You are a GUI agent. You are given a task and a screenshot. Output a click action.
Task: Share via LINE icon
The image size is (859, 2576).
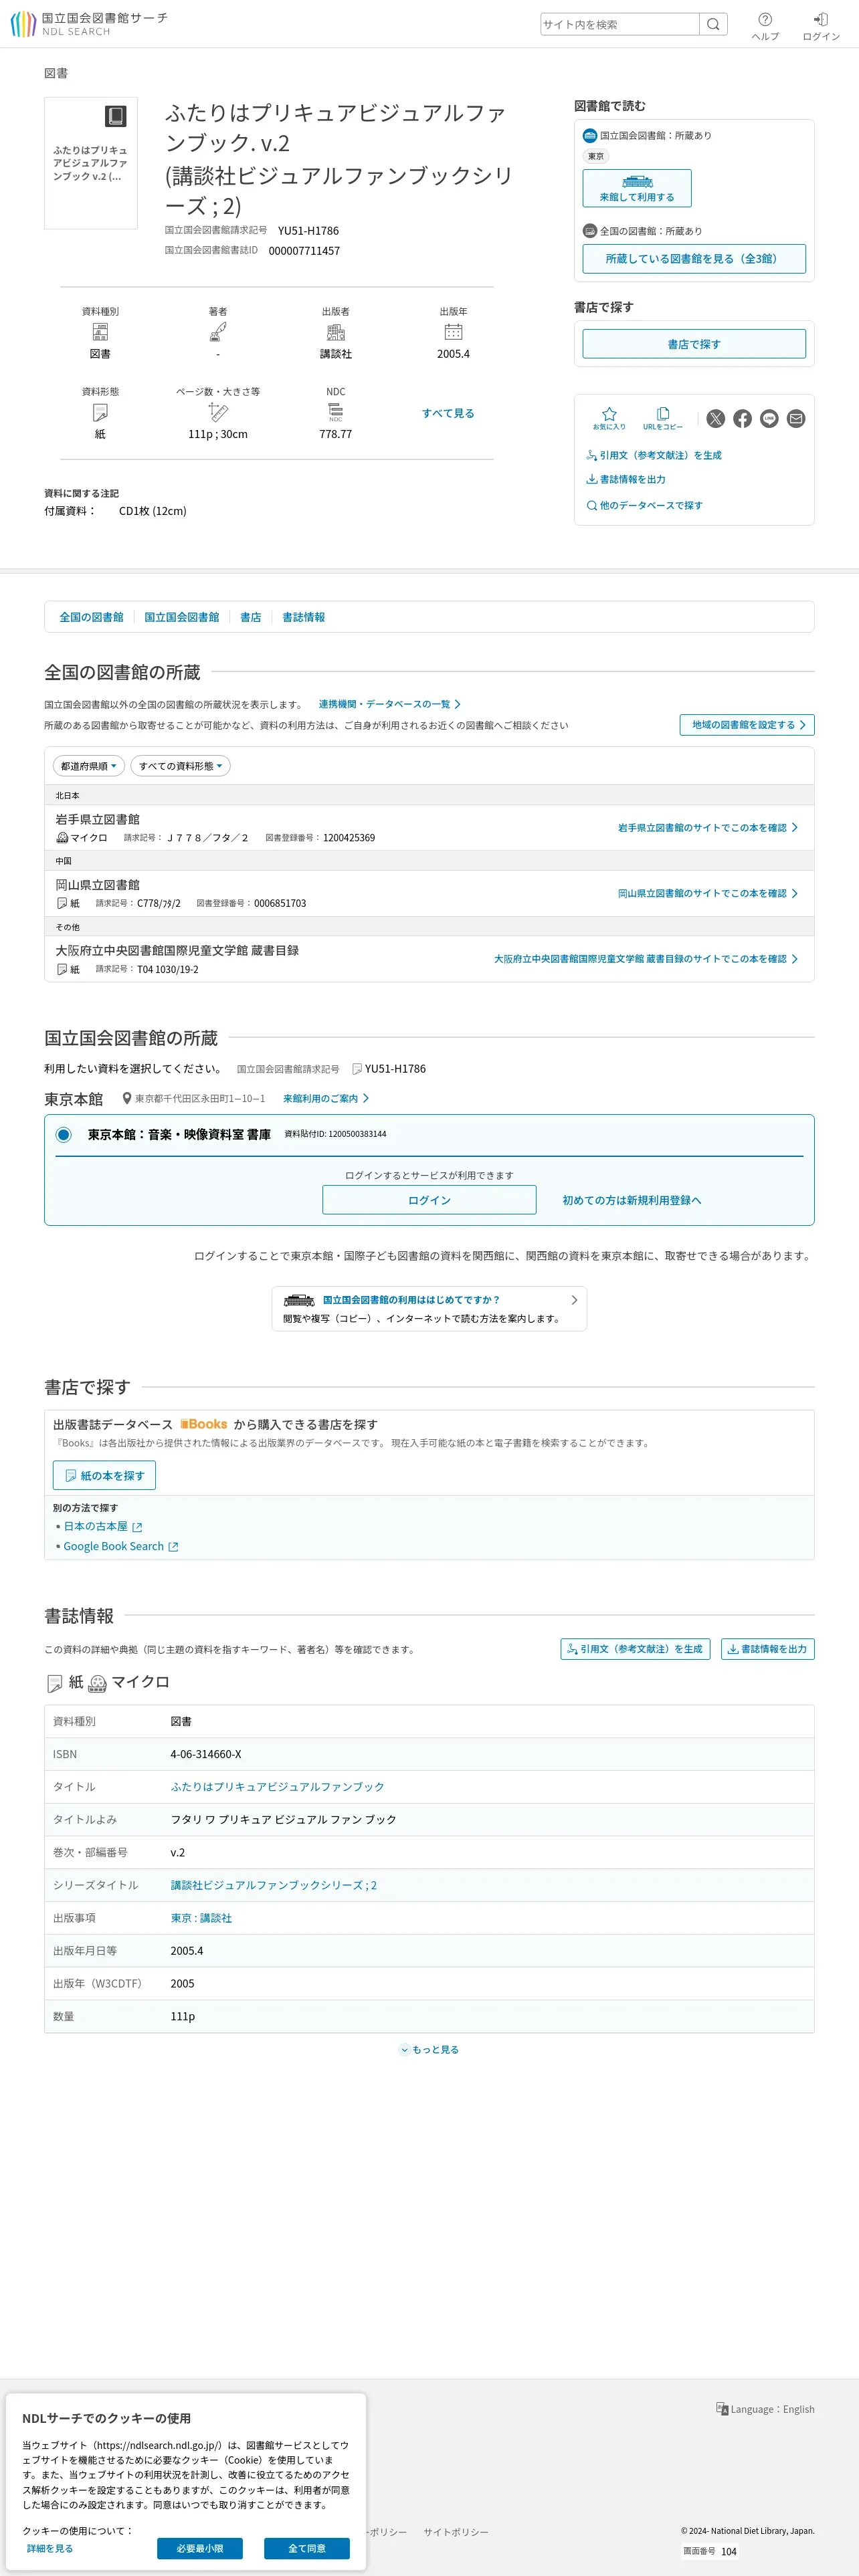click(x=769, y=419)
